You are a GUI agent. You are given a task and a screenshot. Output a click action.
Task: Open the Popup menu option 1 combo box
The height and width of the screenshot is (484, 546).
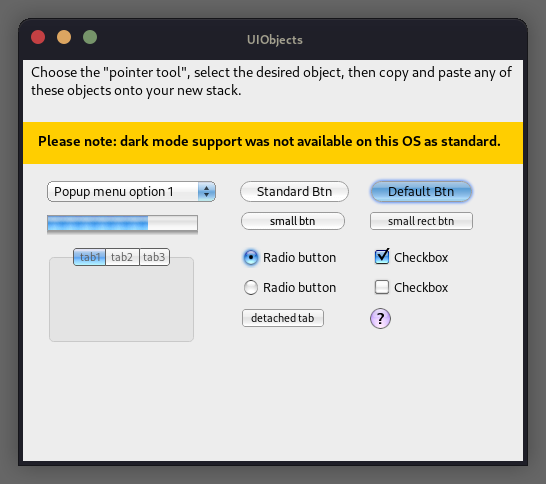(131, 192)
